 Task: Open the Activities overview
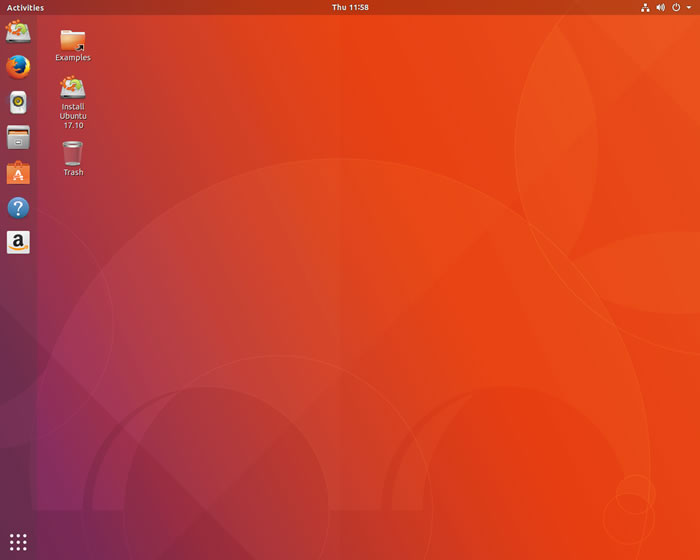click(x=25, y=7)
